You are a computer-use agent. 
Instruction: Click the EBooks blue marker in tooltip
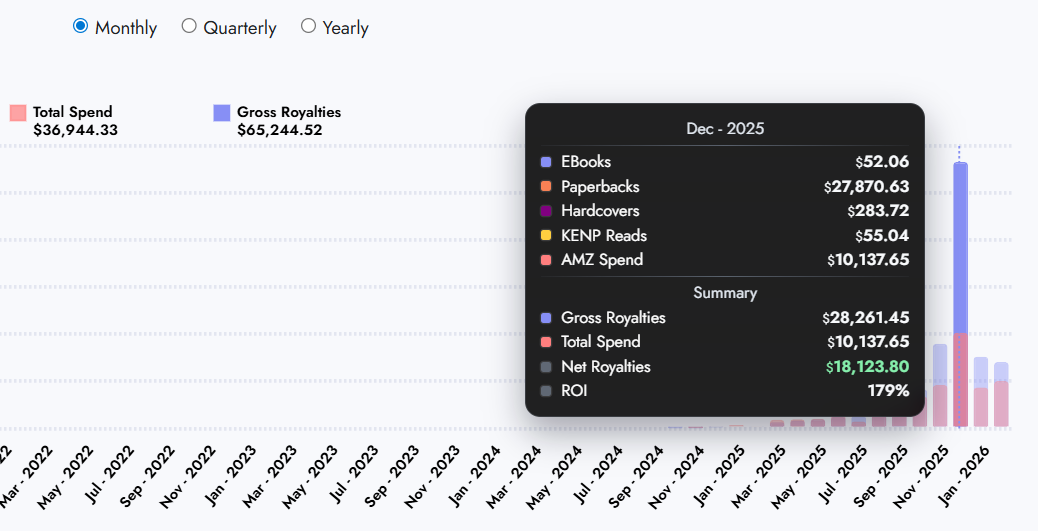coord(546,162)
